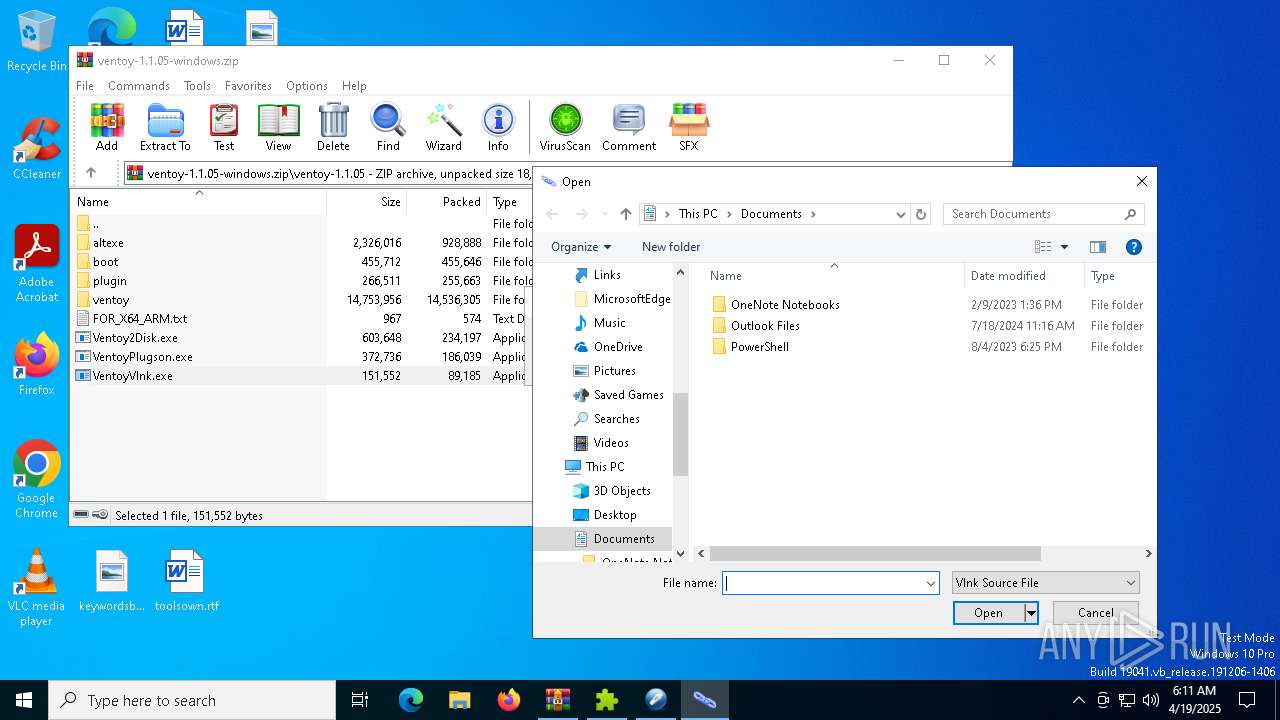
Task: Select the altexe folder in WinRAR
Action: click(108, 243)
